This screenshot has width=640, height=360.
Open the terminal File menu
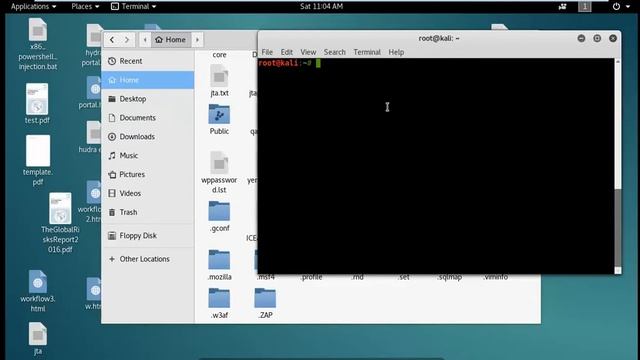tap(267, 52)
